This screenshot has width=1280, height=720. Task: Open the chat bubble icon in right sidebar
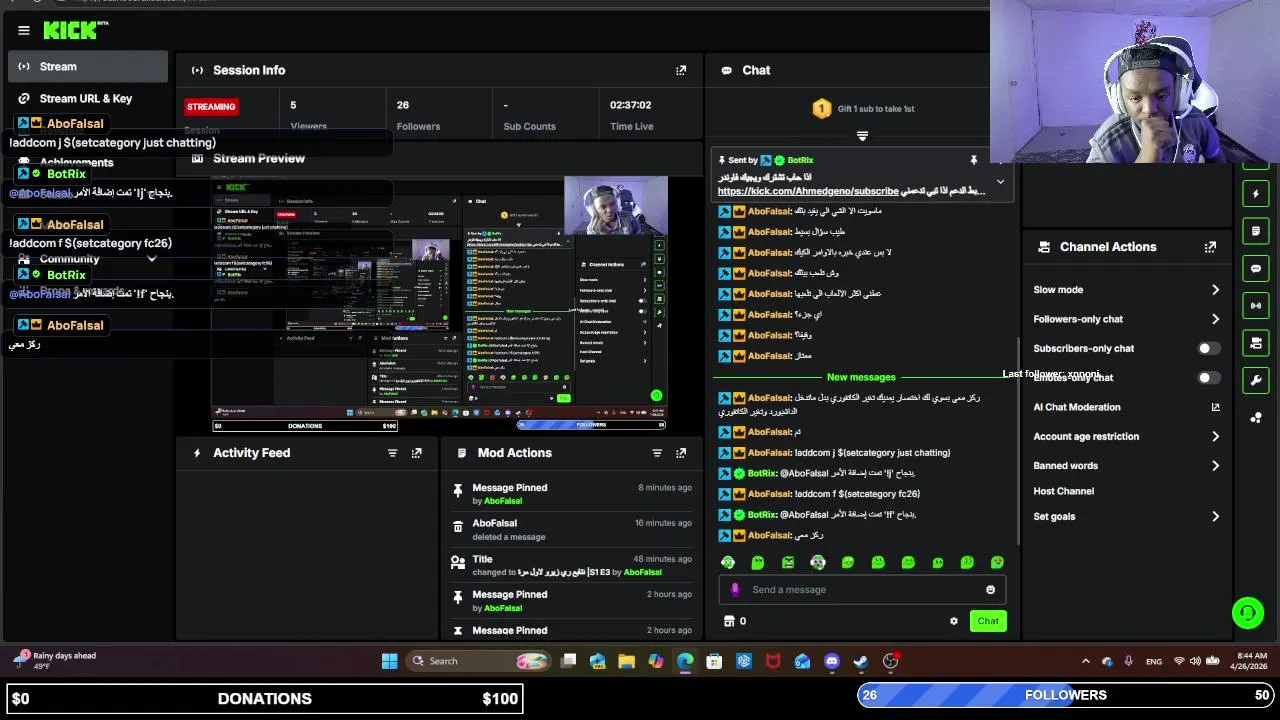pyautogui.click(x=1256, y=268)
